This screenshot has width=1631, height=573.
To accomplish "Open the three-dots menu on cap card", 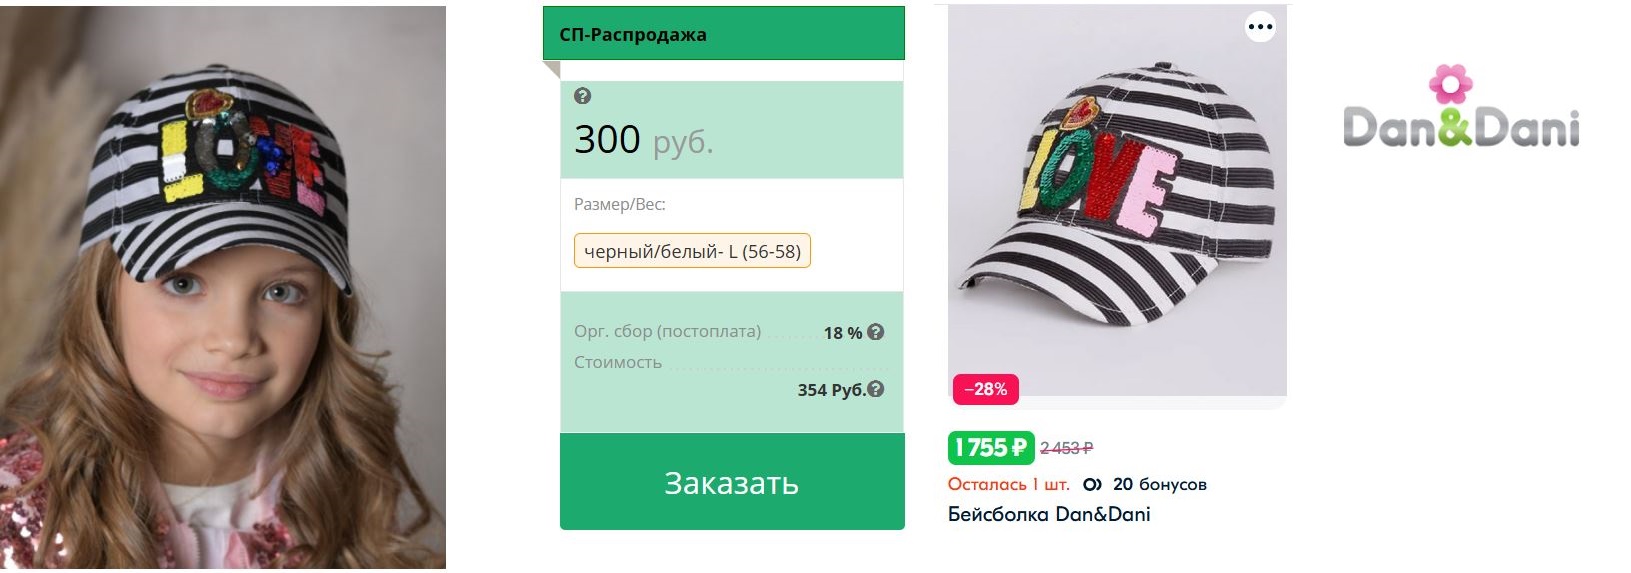I will tap(1260, 27).
